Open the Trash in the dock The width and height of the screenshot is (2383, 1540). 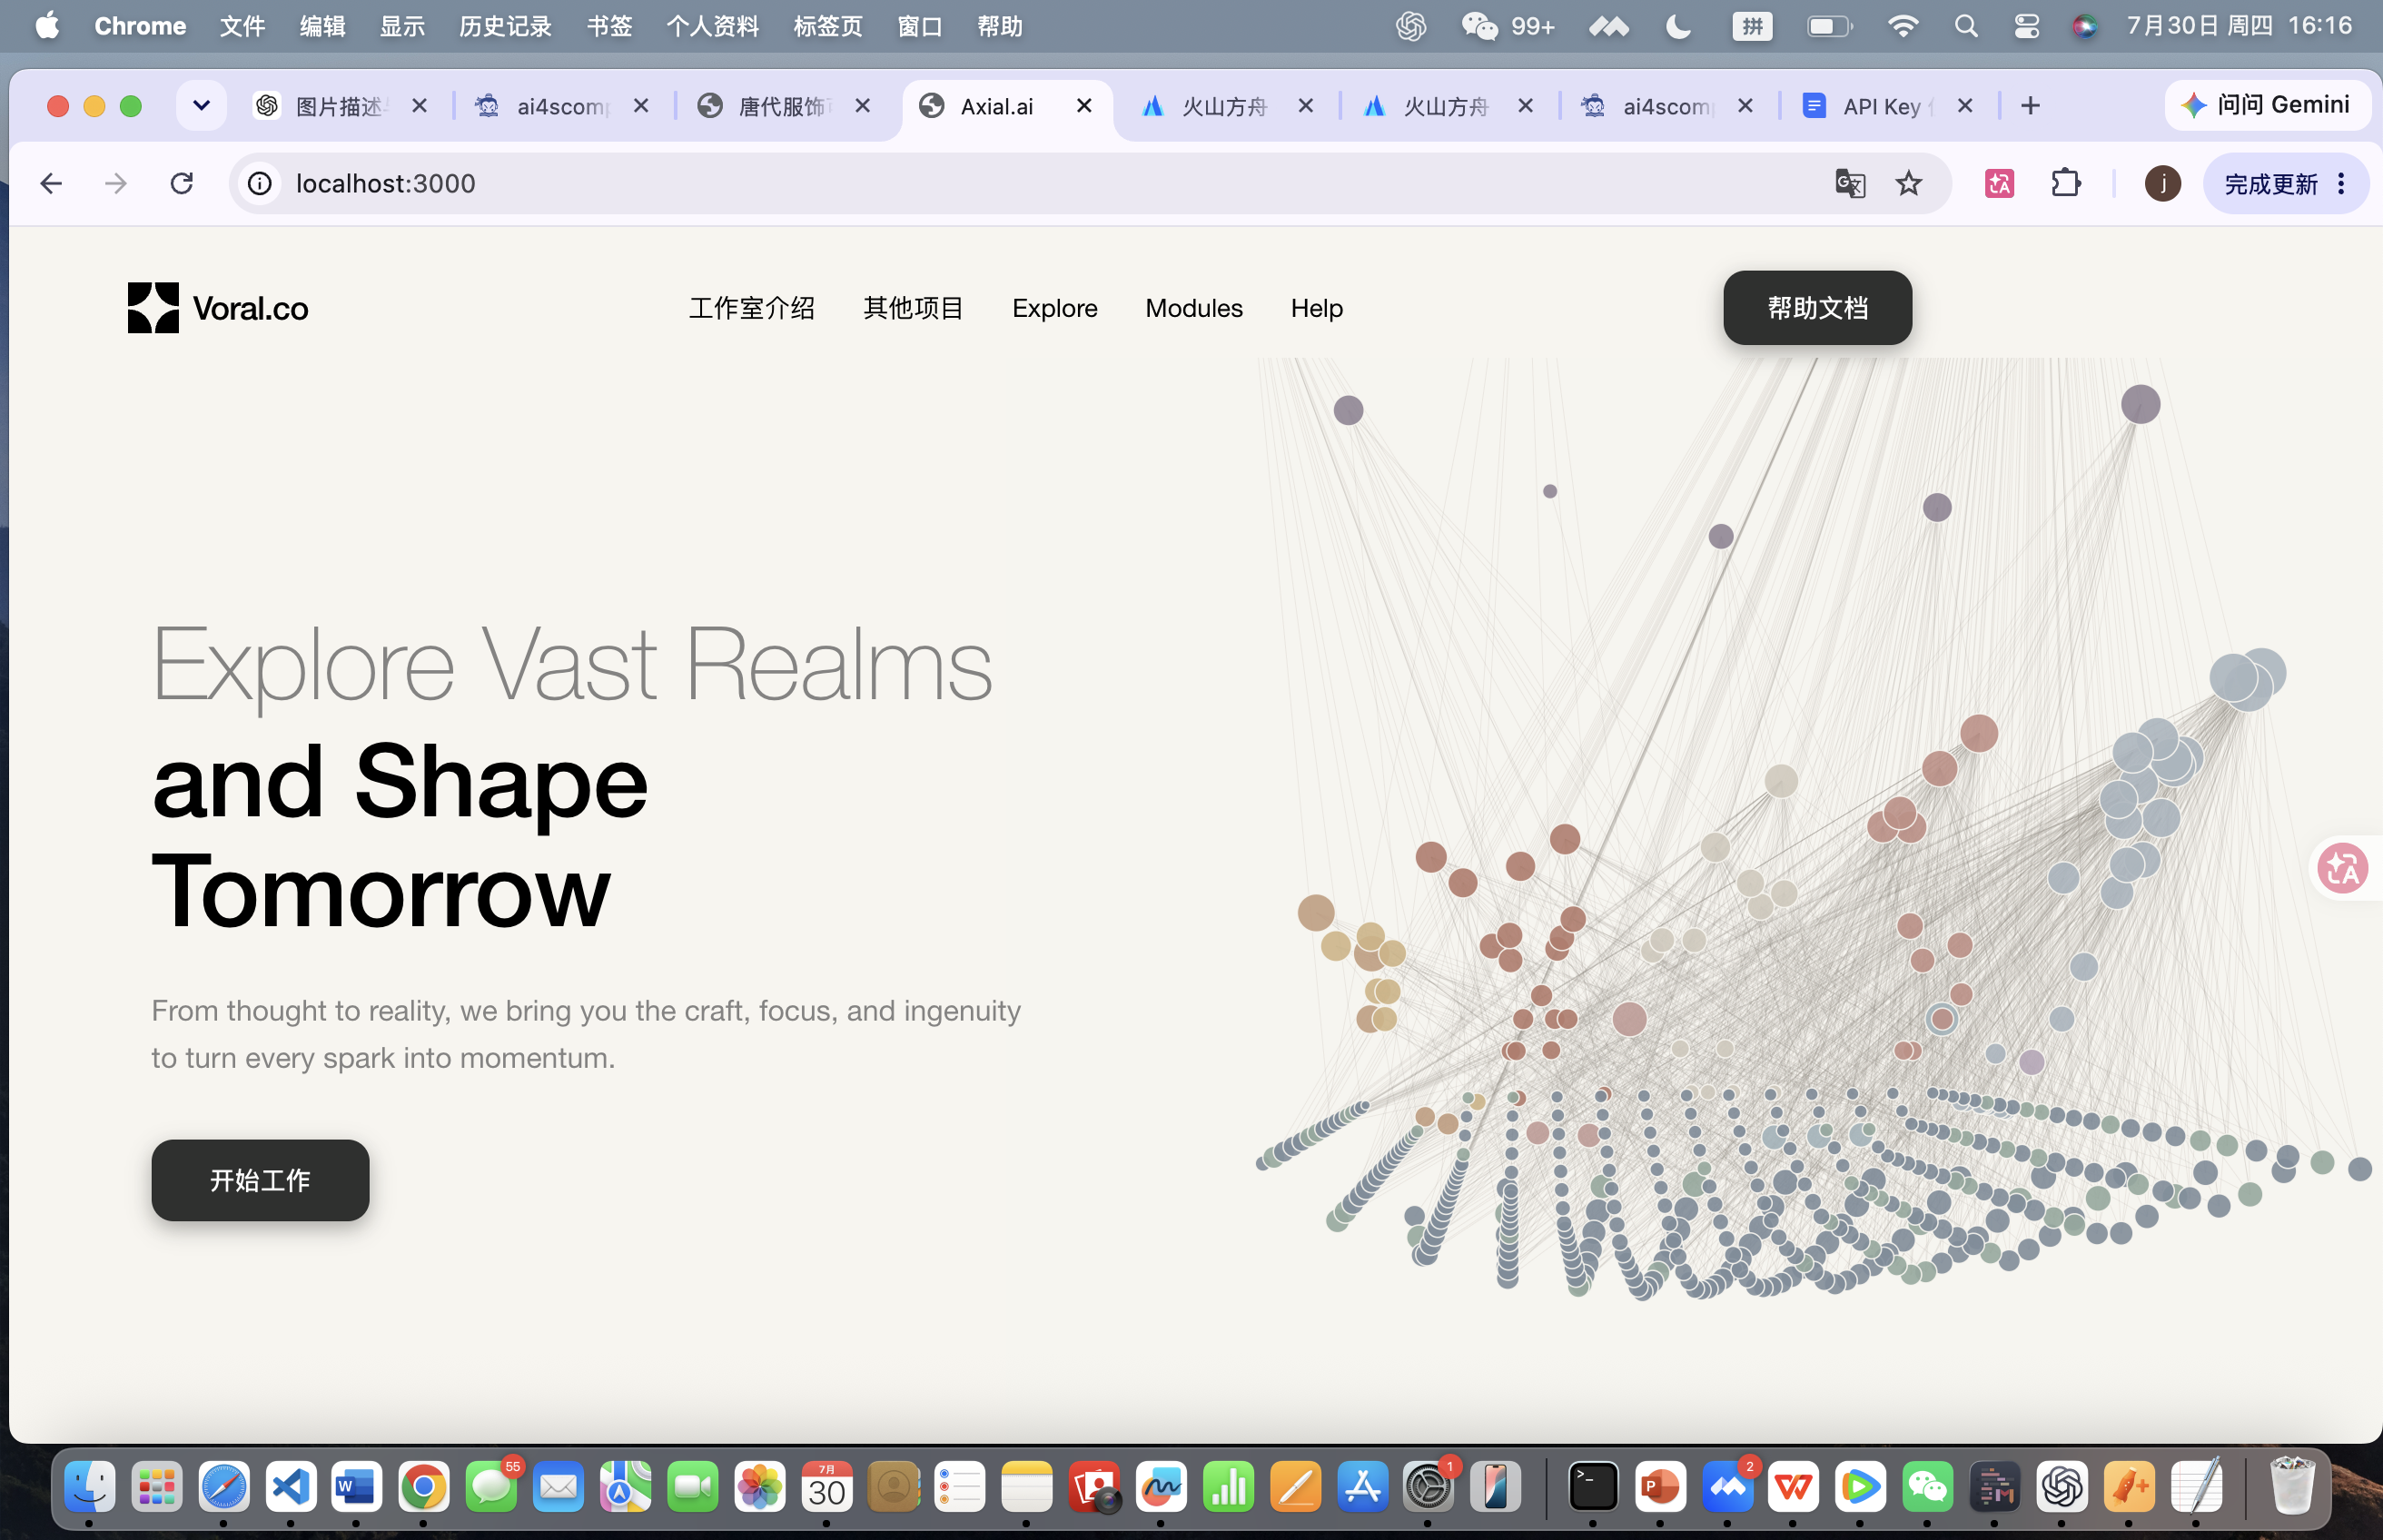(x=2291, y=1487)
